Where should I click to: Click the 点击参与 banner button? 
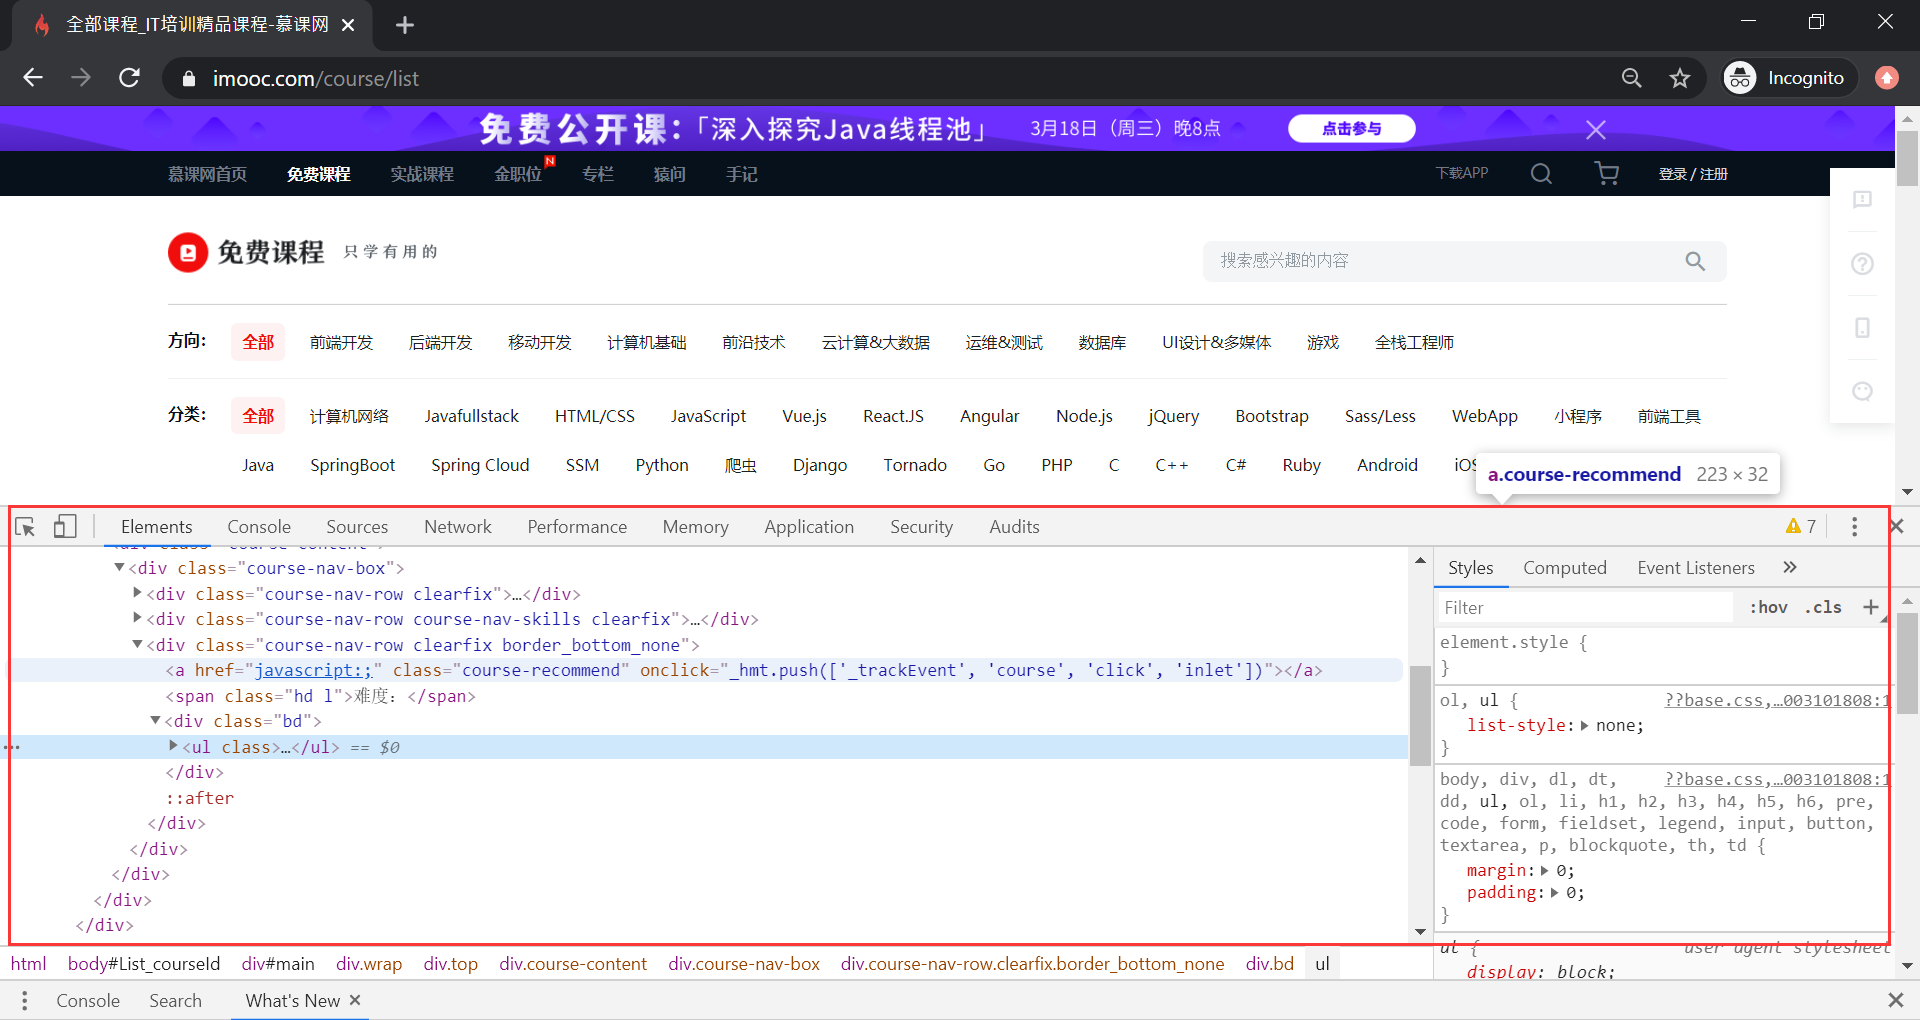(1352, 129)
